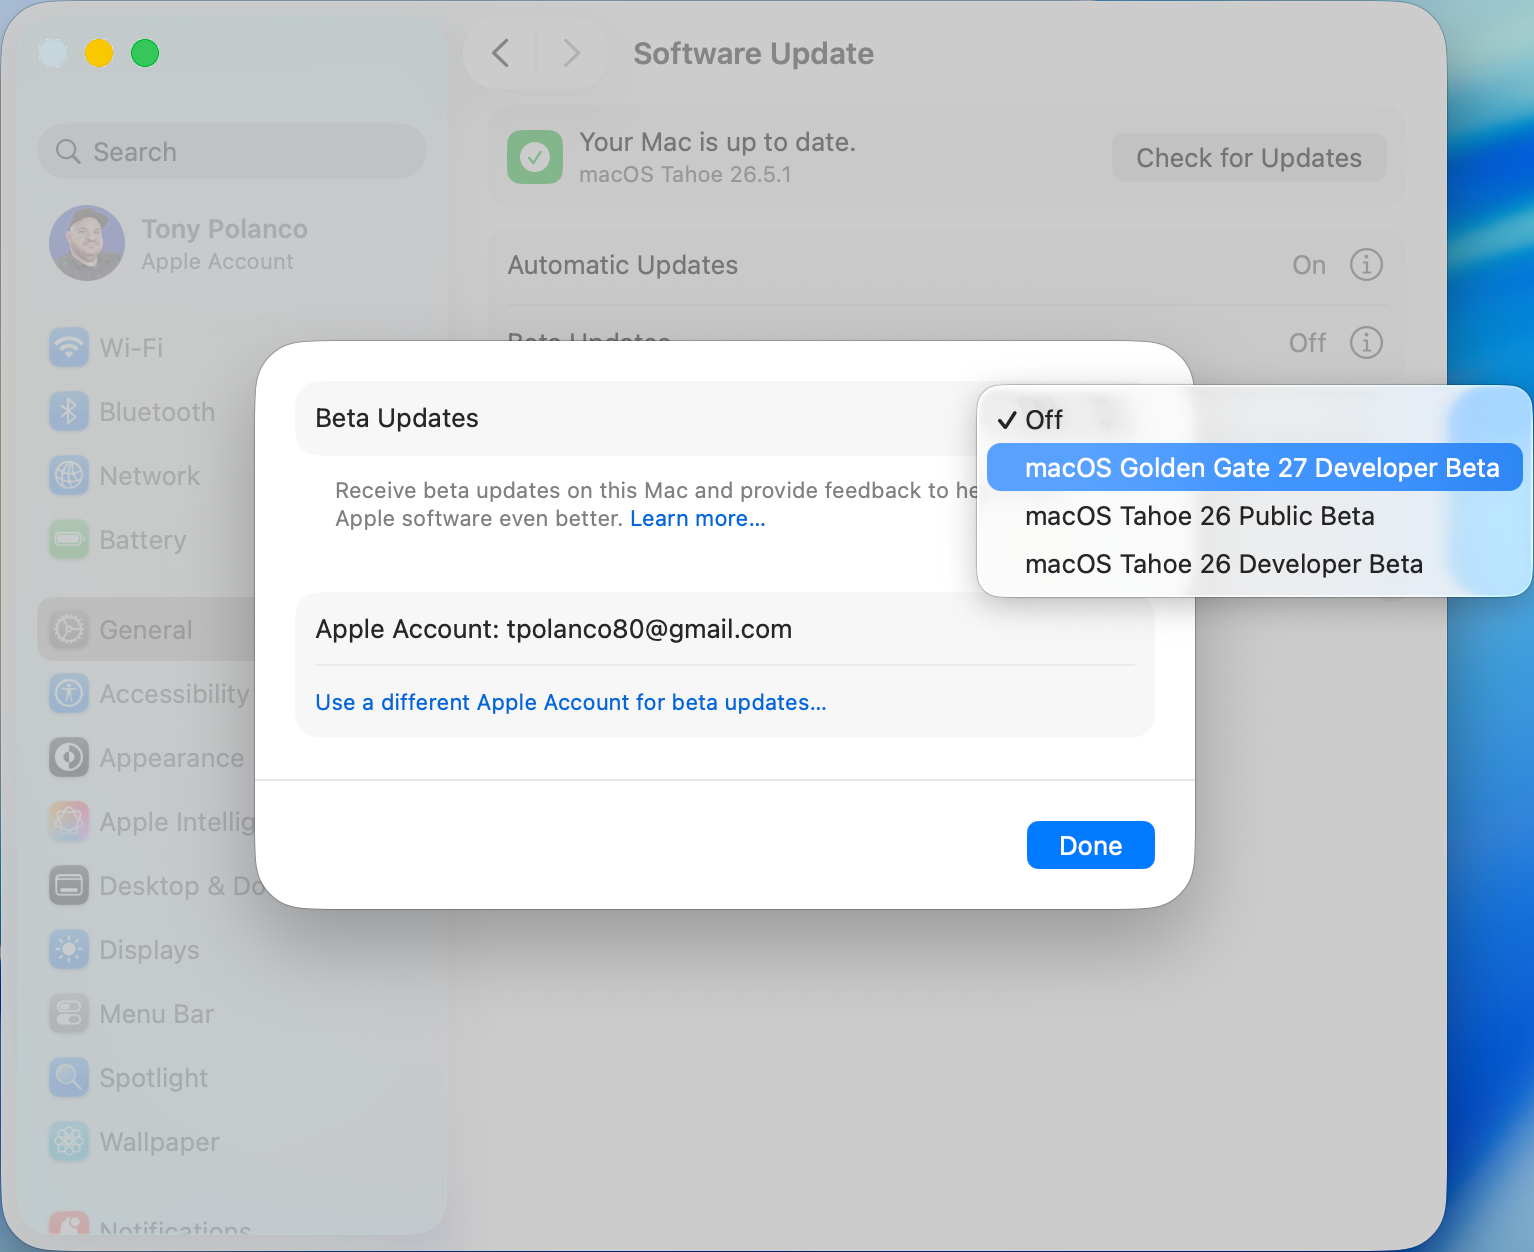The image size is (1534, 1252).
Task: Open Network settings icon
Action: 69,476
